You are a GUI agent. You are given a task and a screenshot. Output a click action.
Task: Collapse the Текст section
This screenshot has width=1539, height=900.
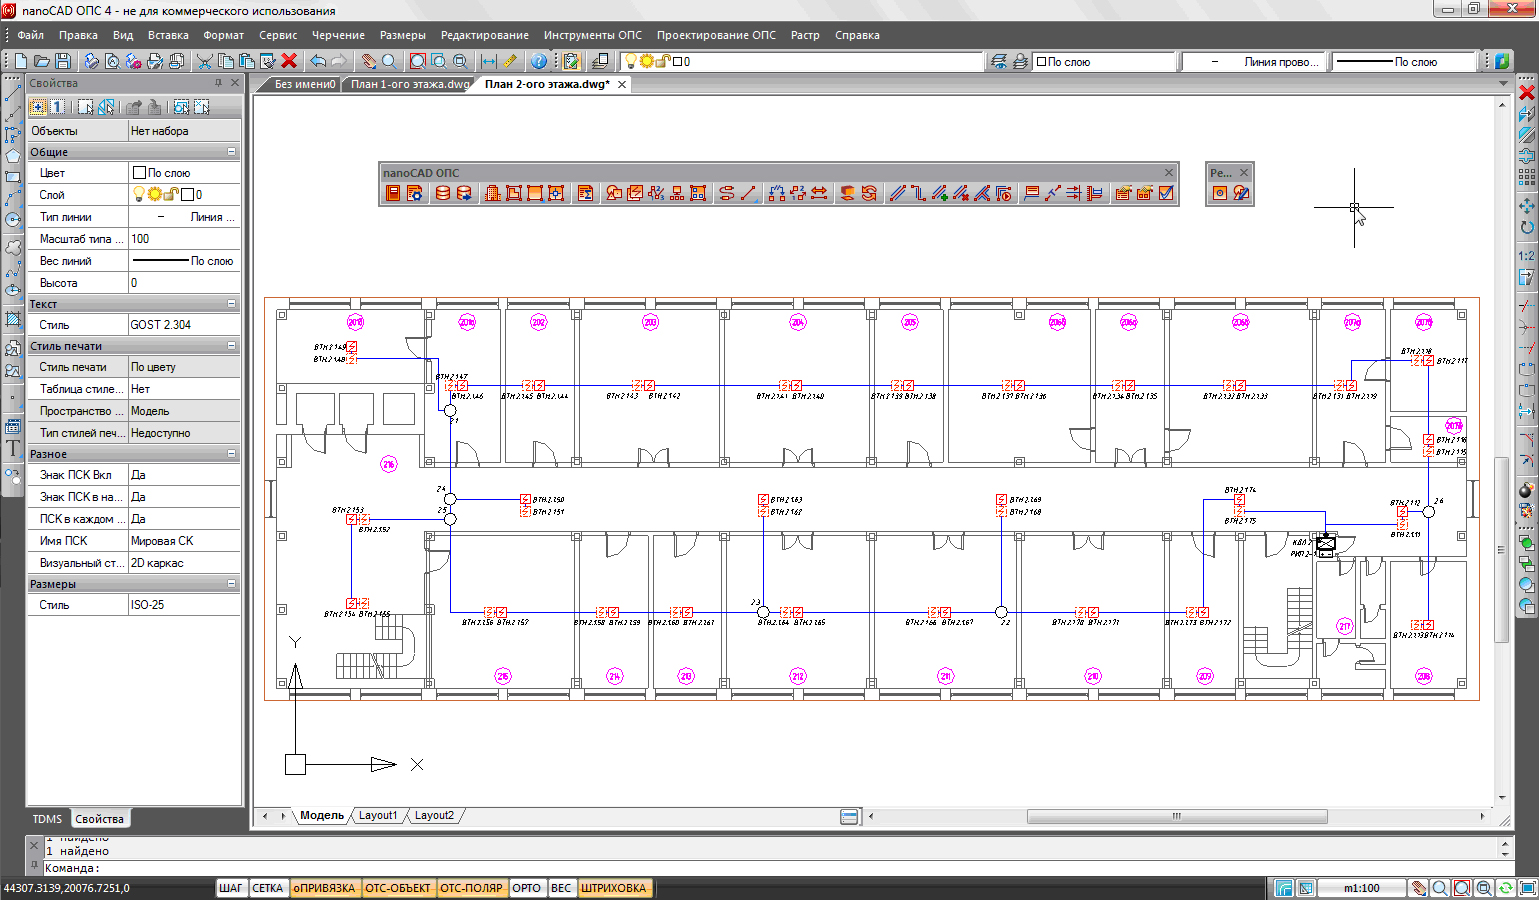coord(232,304)
